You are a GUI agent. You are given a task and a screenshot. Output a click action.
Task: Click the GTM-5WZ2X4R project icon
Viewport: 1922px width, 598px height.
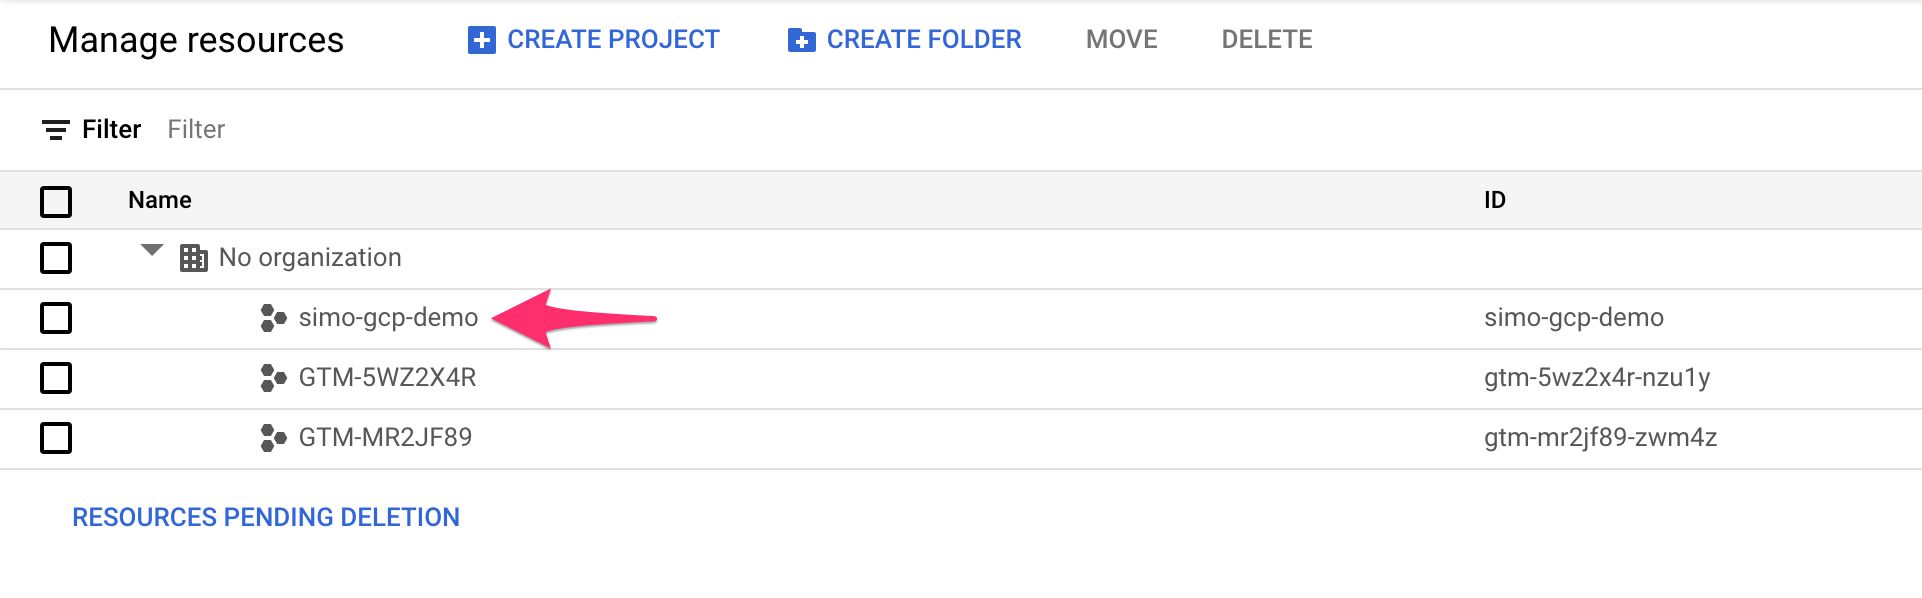tap(273, 378)
